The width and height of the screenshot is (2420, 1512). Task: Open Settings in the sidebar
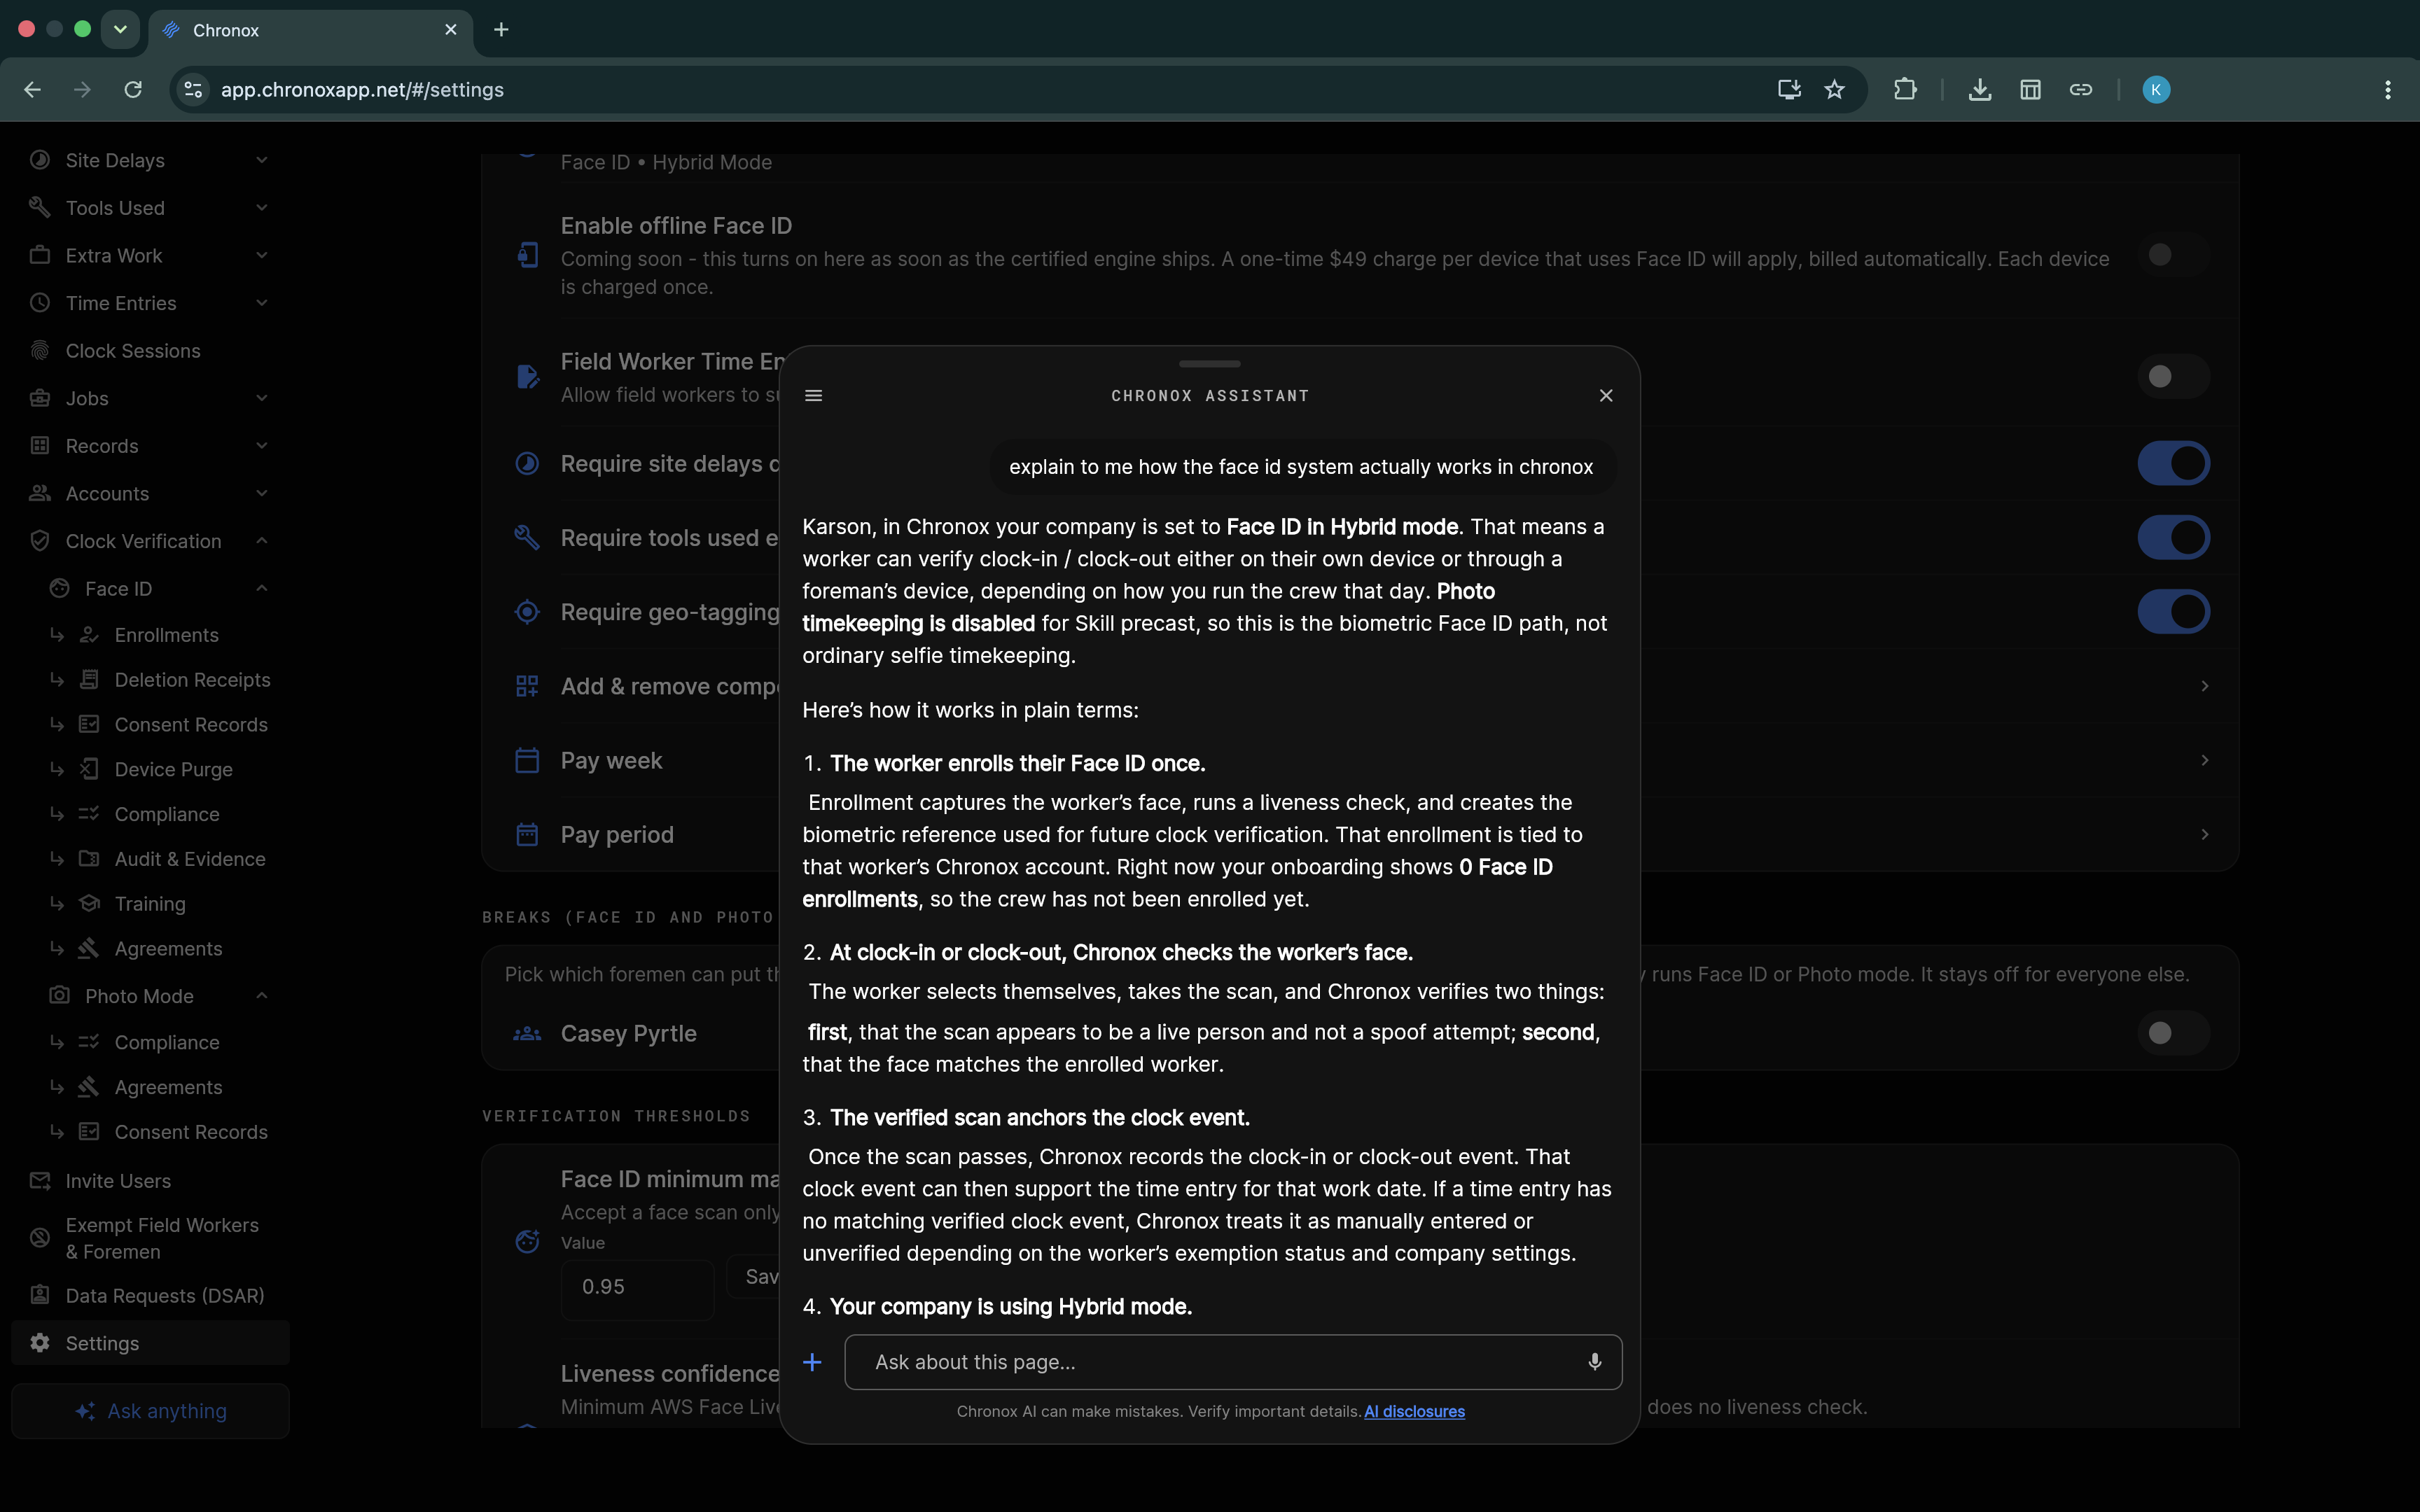coord(151,1343)
